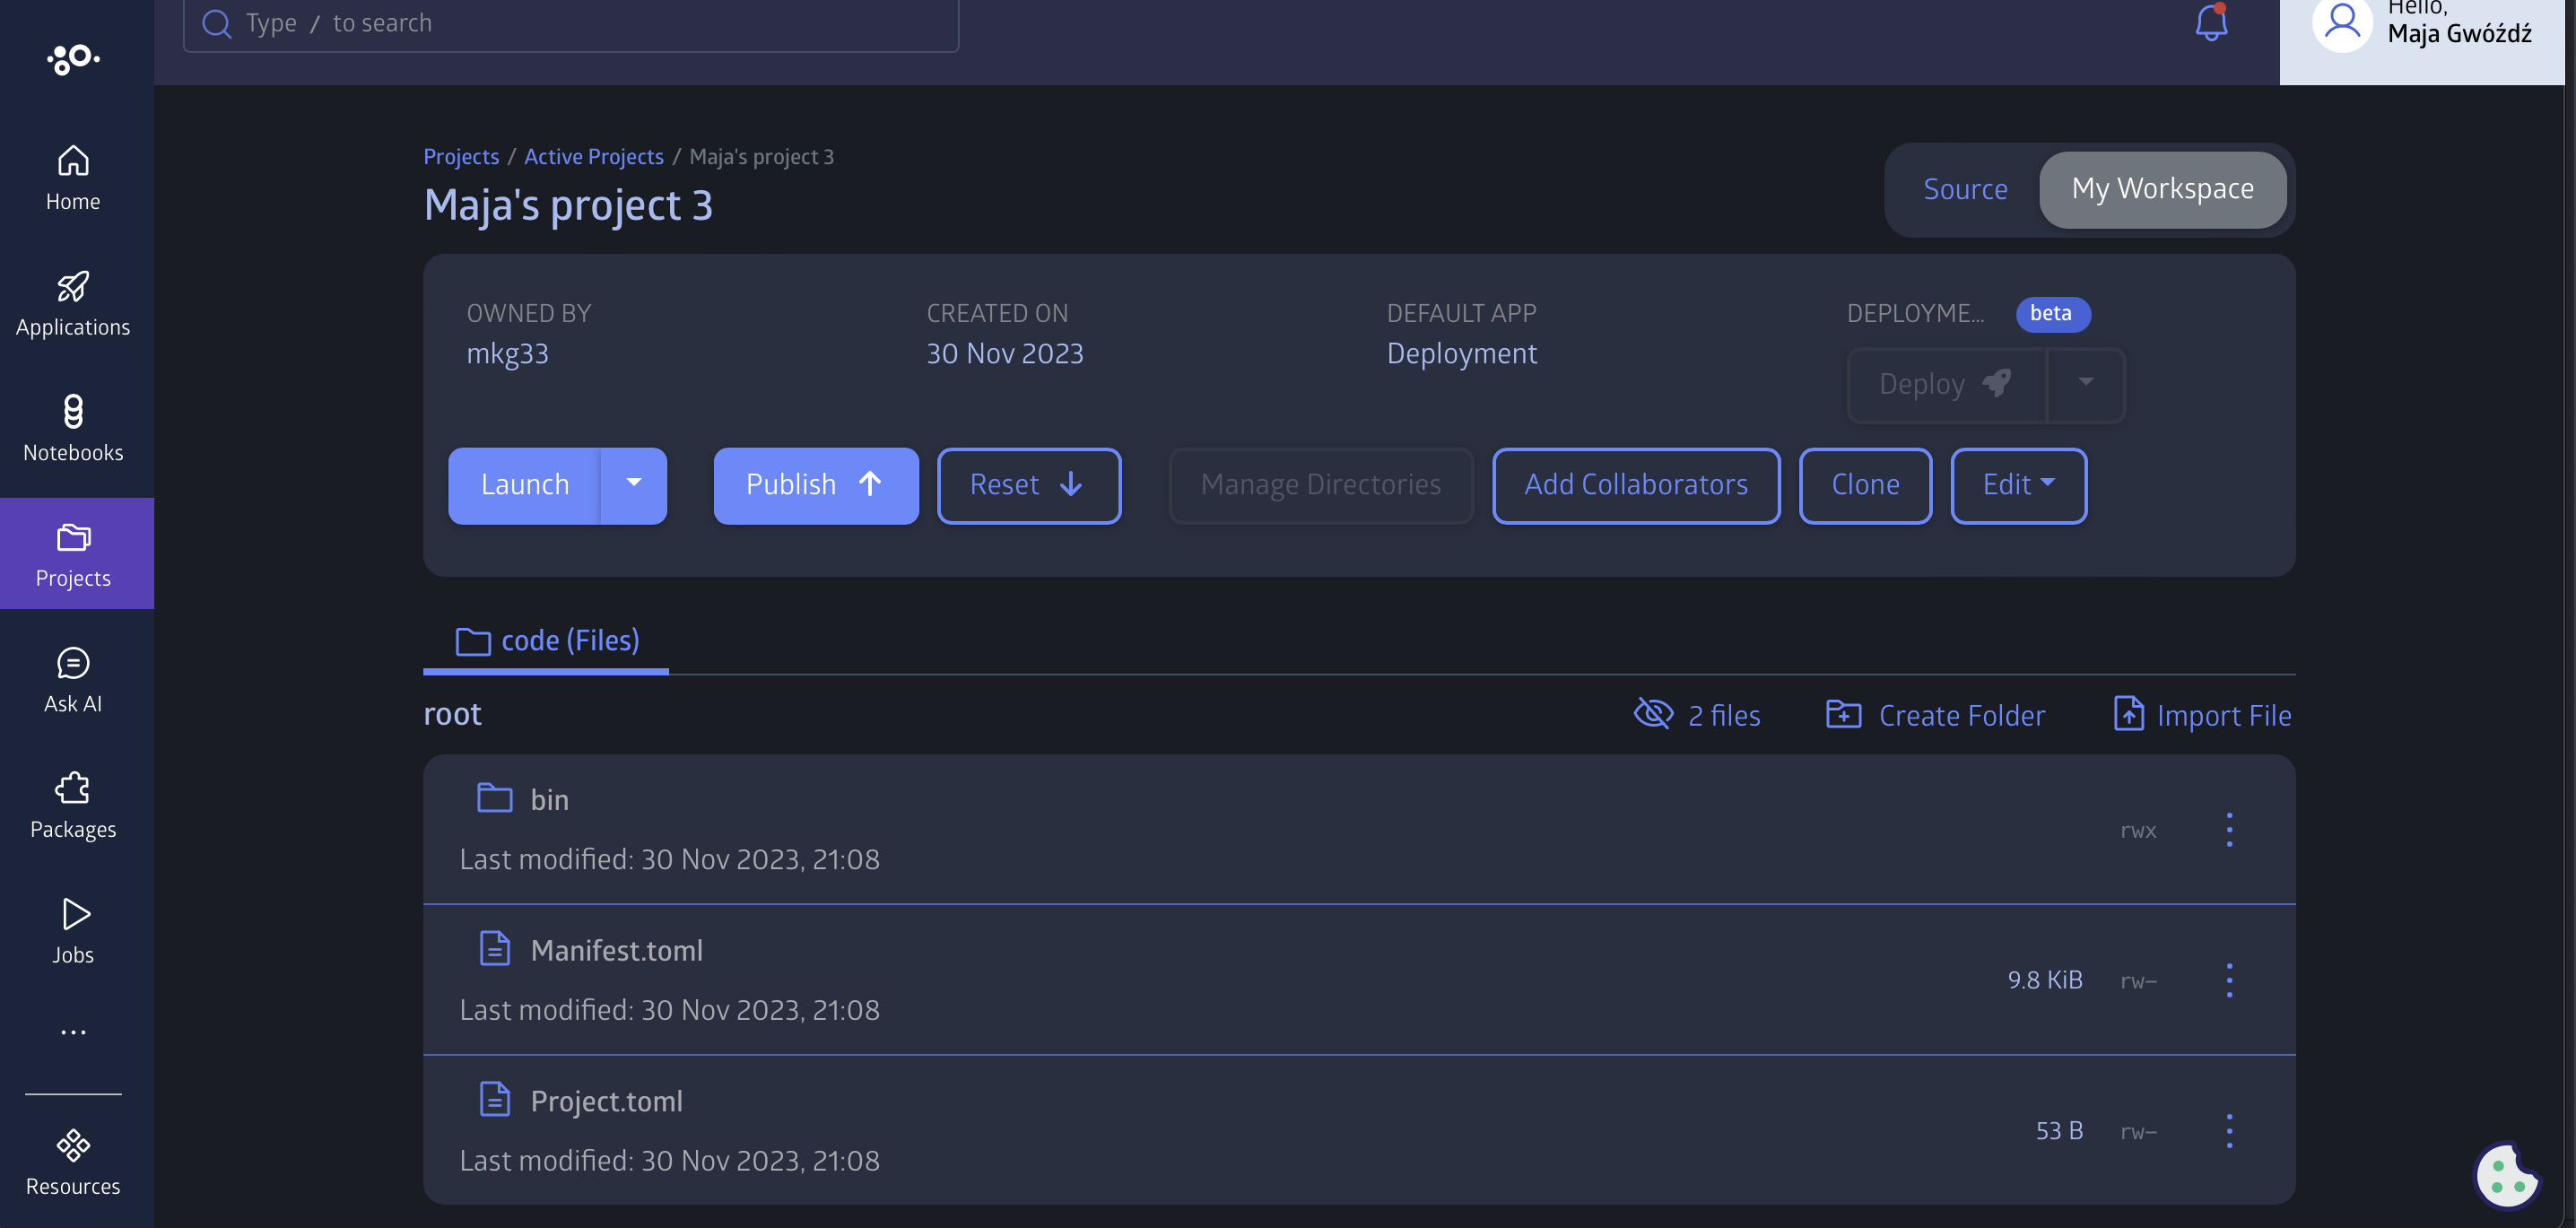Click the Deployment default app value

coord(1461,353)
